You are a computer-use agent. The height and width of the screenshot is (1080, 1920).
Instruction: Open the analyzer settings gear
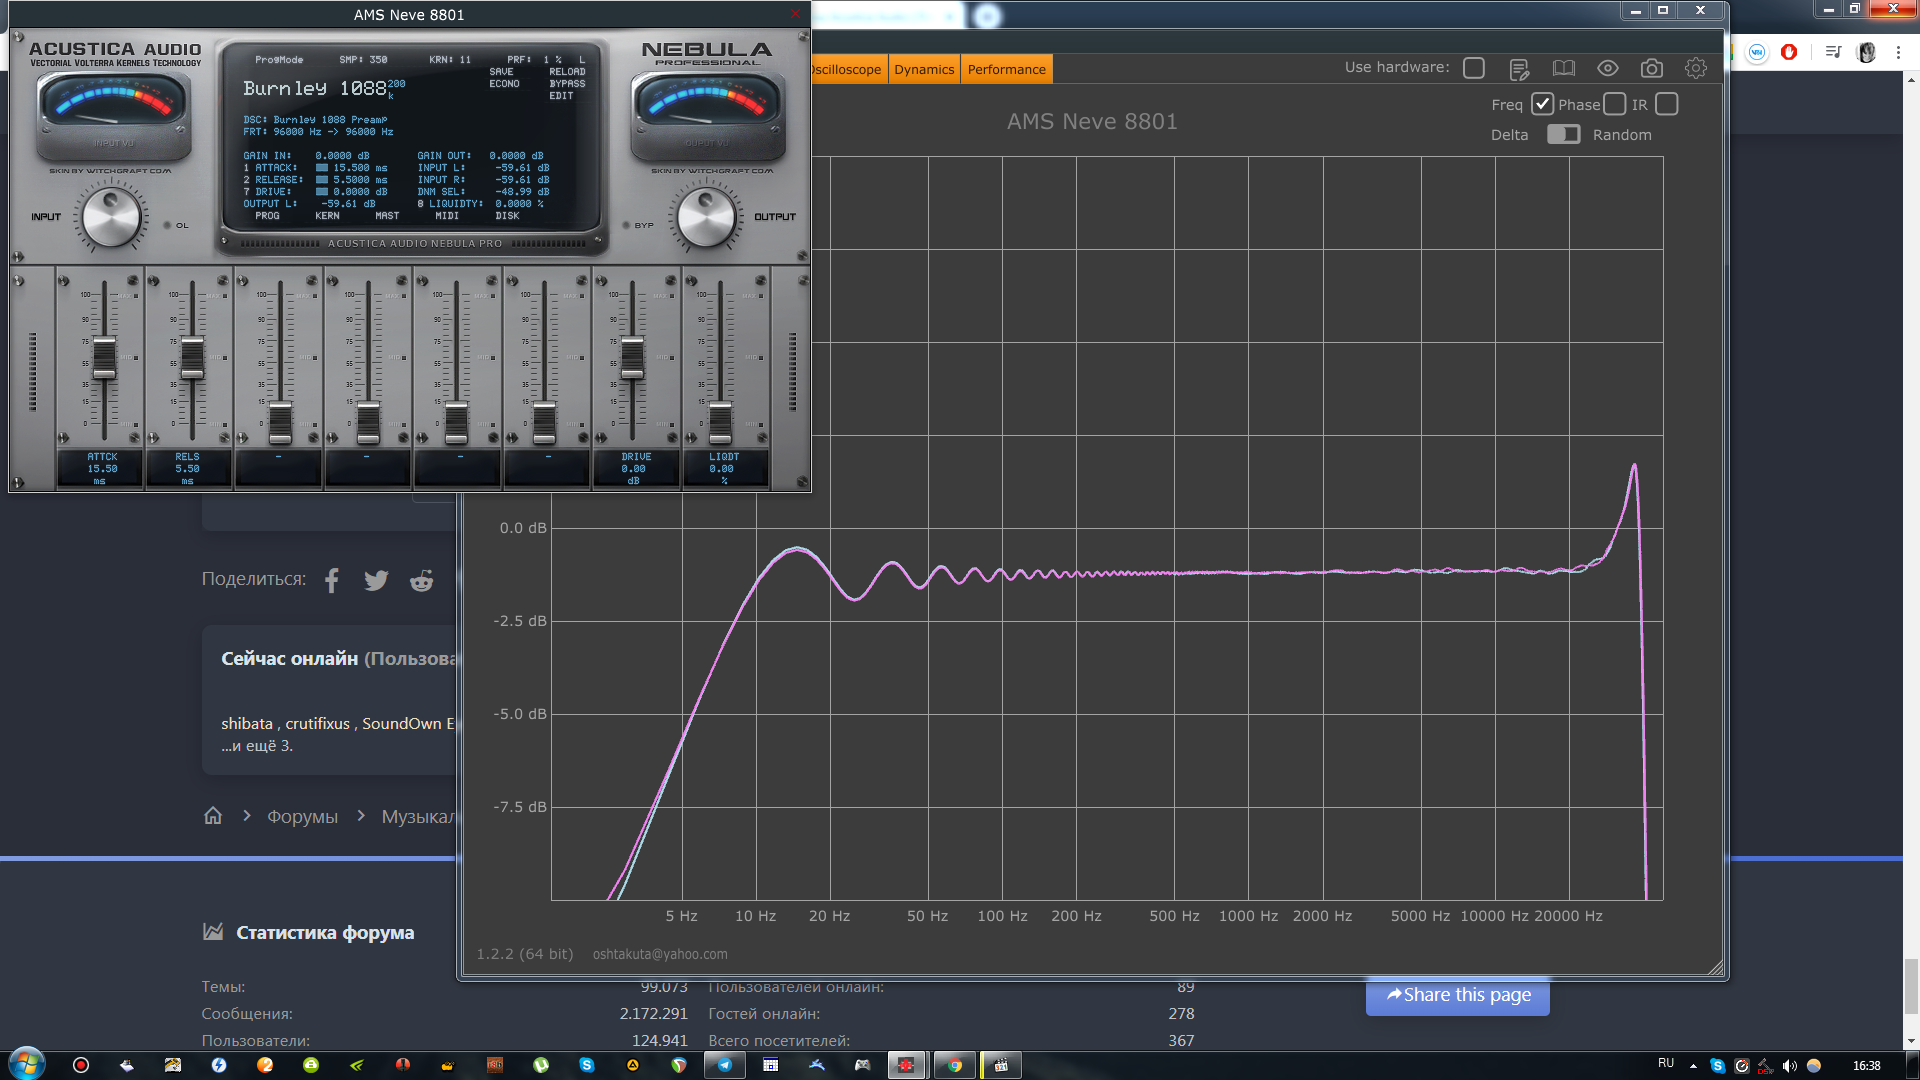pos(1695,68)
